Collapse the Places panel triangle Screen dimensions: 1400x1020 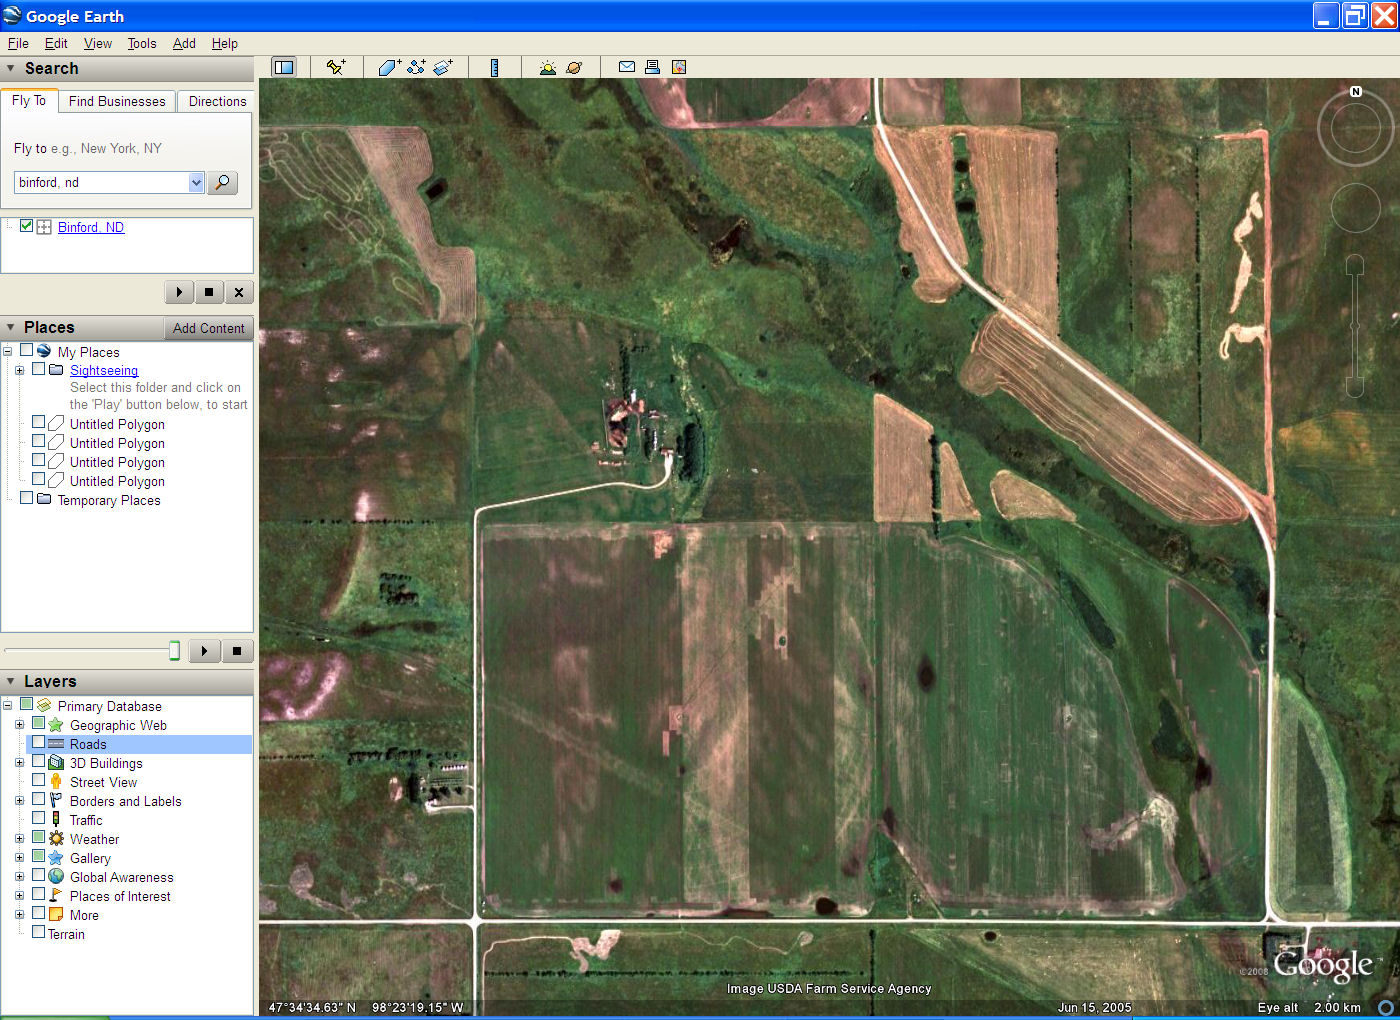11,328
